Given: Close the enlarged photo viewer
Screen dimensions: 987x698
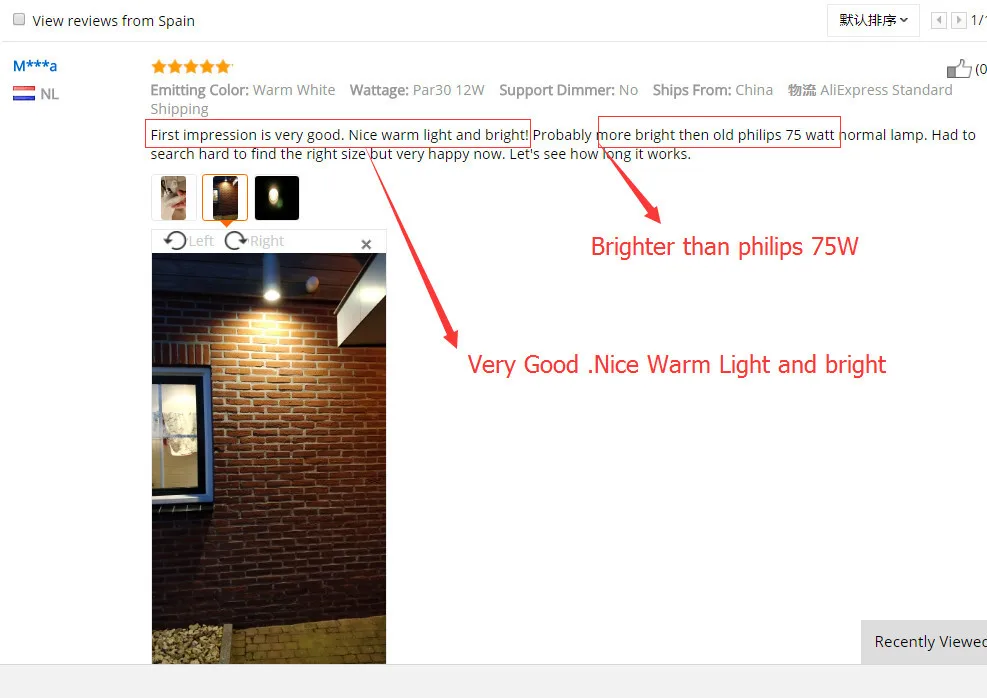Looking at the screenshot, I should [366, 244].
